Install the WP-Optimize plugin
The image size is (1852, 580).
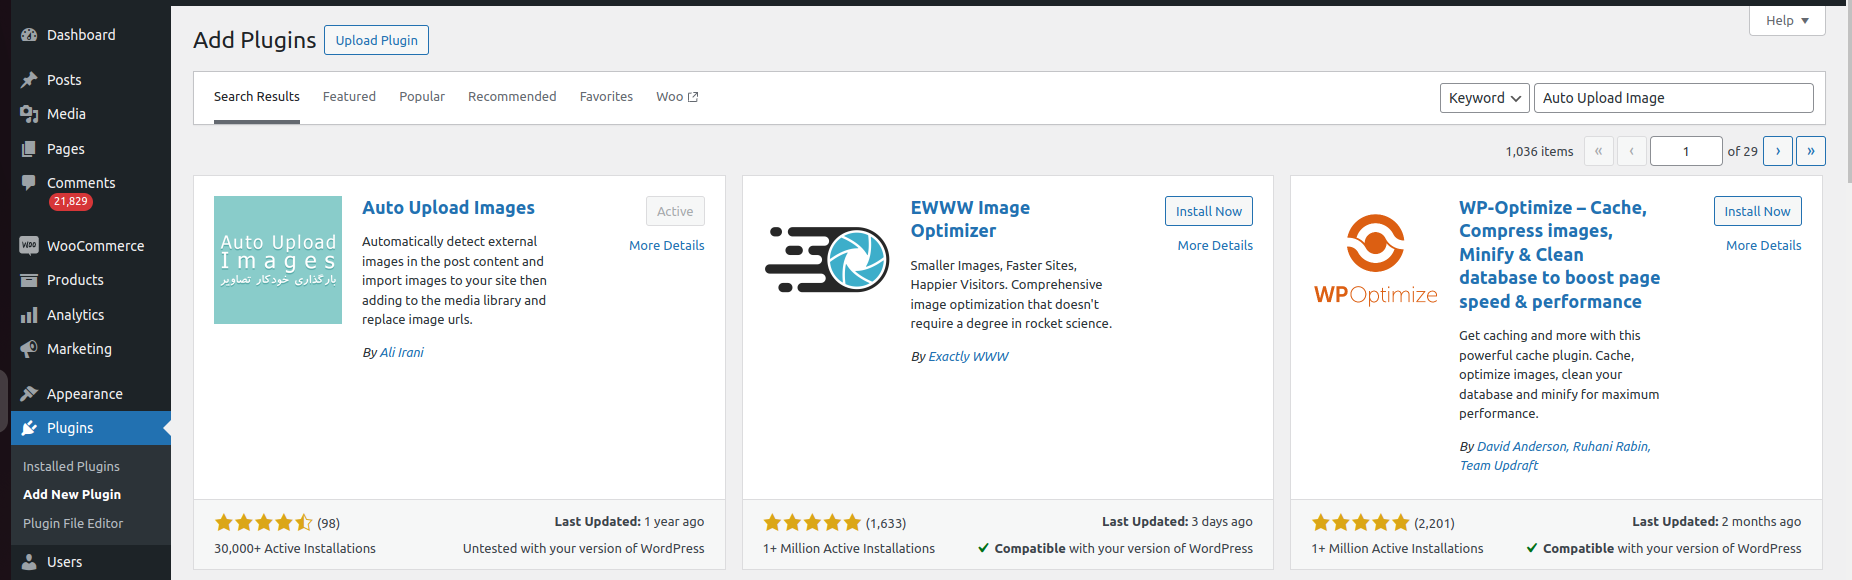(1757, 211)
